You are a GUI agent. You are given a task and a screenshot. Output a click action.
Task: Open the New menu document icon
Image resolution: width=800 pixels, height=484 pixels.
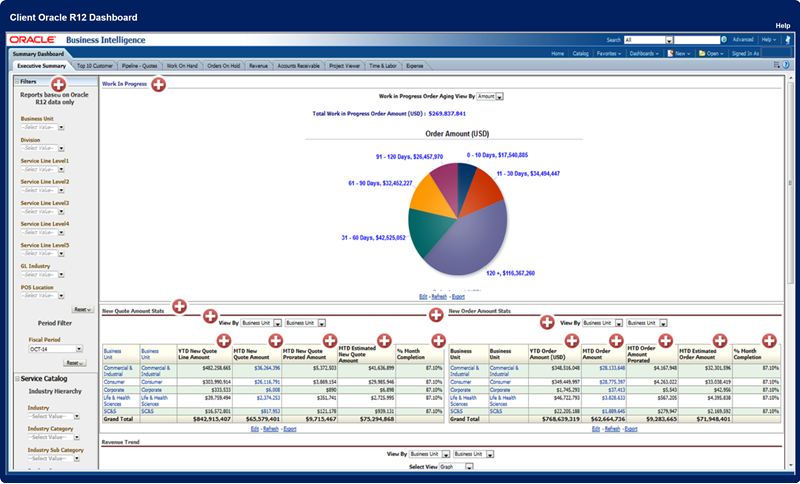coord(671,53)
